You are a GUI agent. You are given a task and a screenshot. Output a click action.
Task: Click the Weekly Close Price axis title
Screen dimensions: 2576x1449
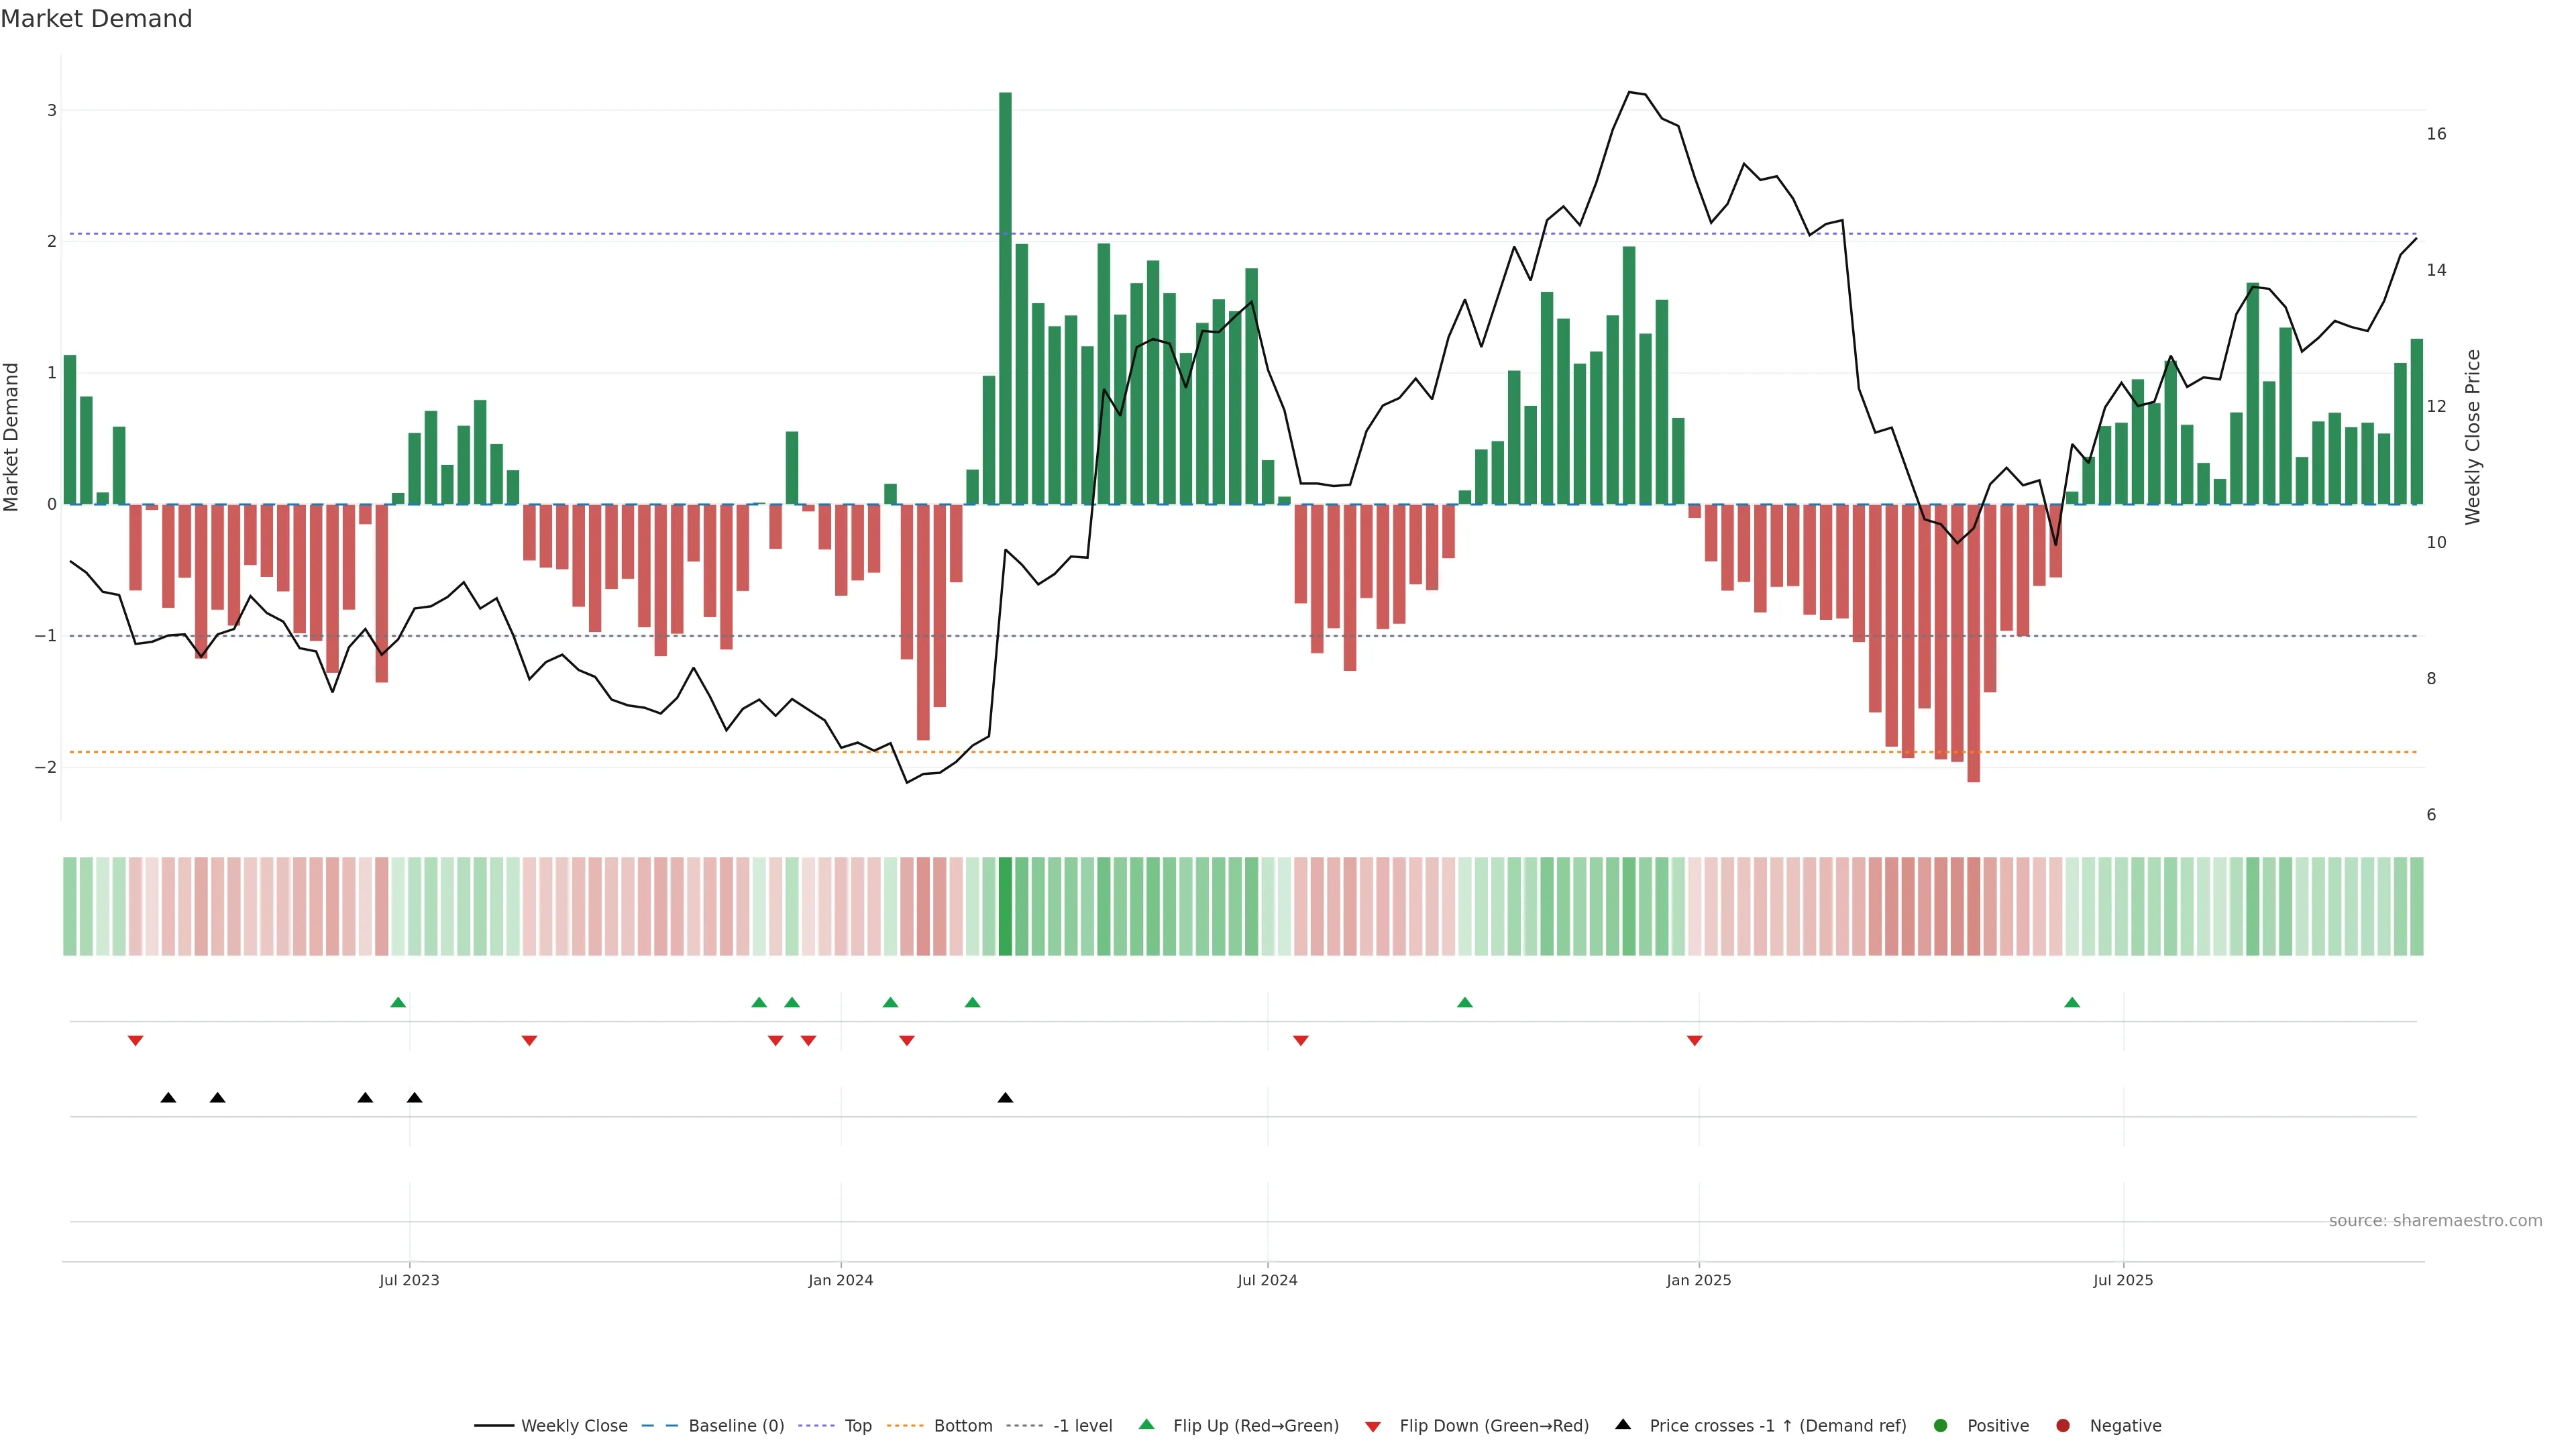point(2473,437)
